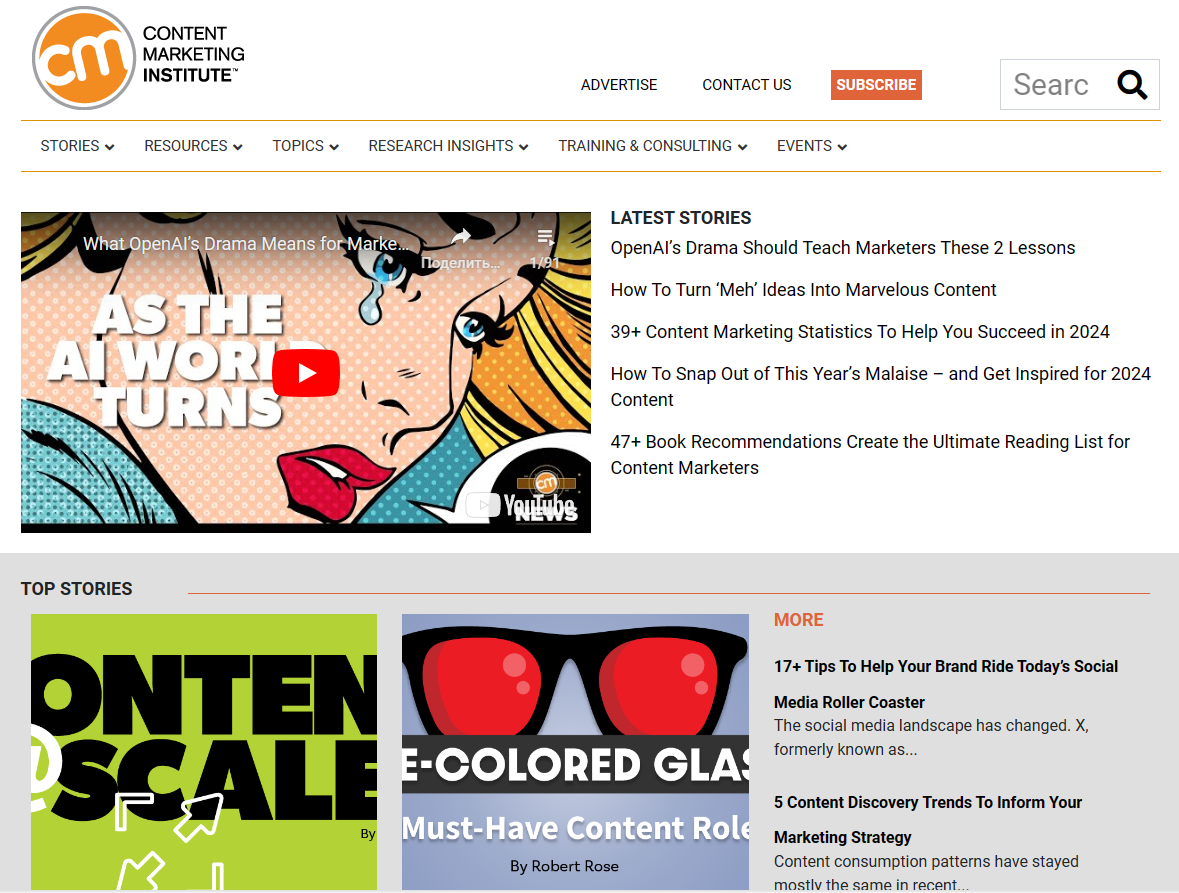Open the video playlist icon

pos(546,238)
